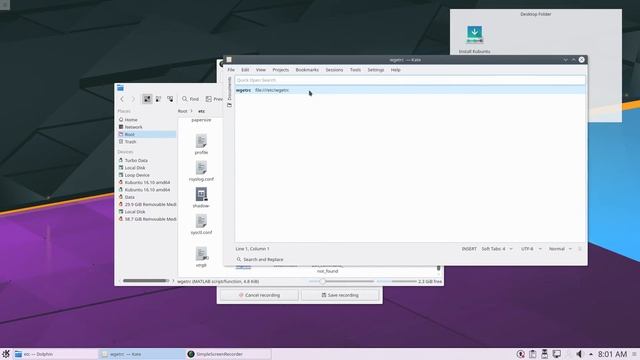Open Turbo Data device

(147, 160)
